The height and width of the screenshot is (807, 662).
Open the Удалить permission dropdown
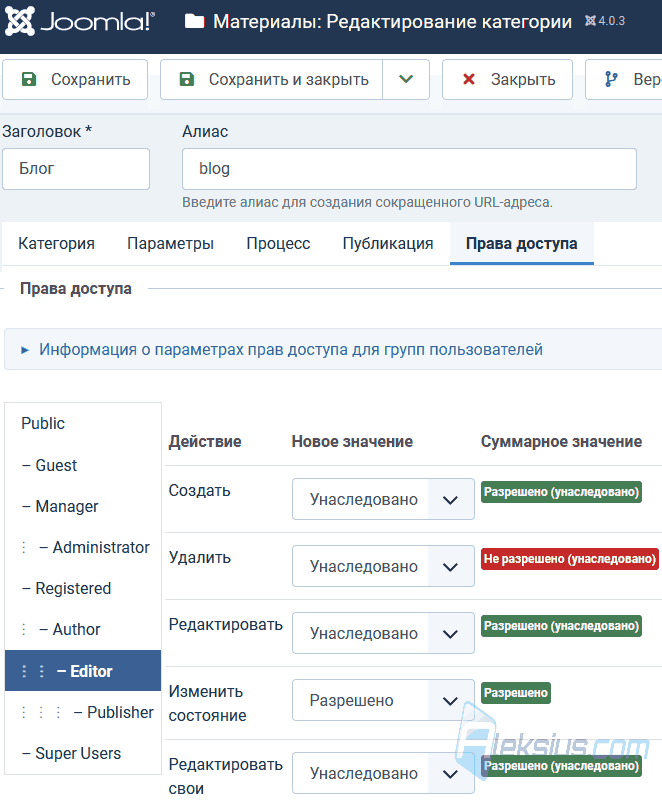383,566
